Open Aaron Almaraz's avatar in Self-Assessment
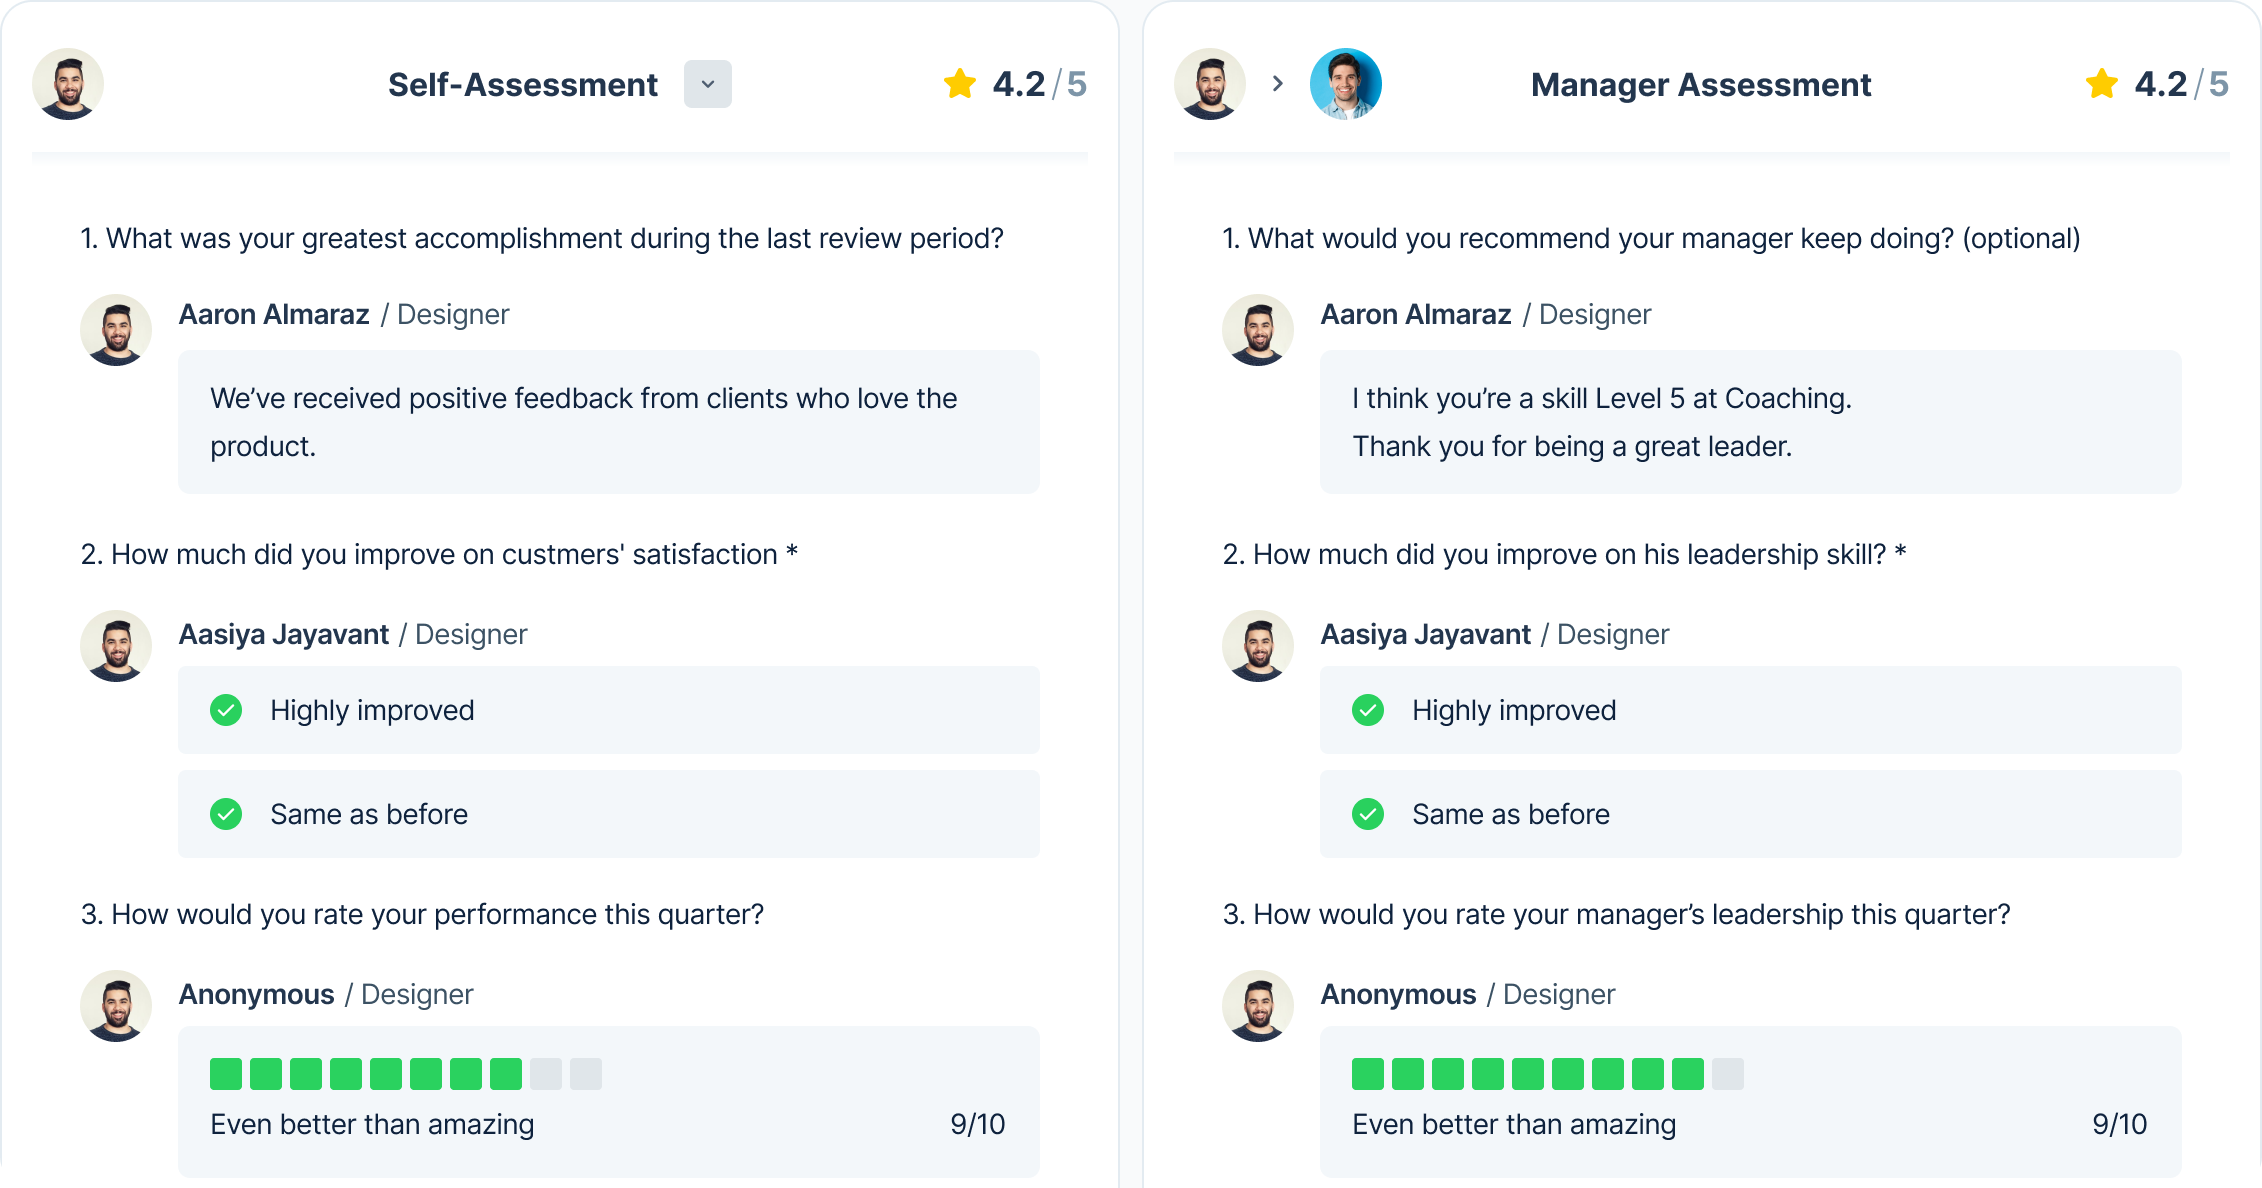This screenshot has width=2262, height=1188. coord(116,329)
